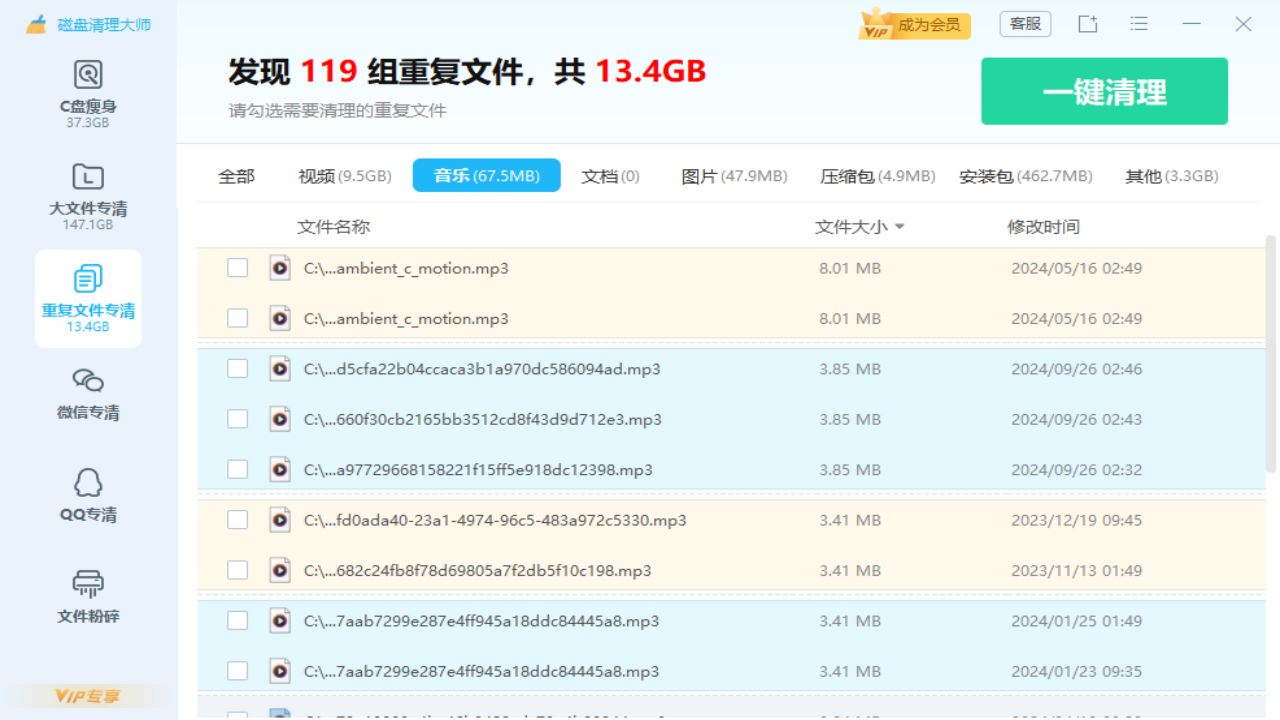The image size is (1280, 720).
Task: Open the hamburger menu icon top right
Action: (x=1139, y=23)
